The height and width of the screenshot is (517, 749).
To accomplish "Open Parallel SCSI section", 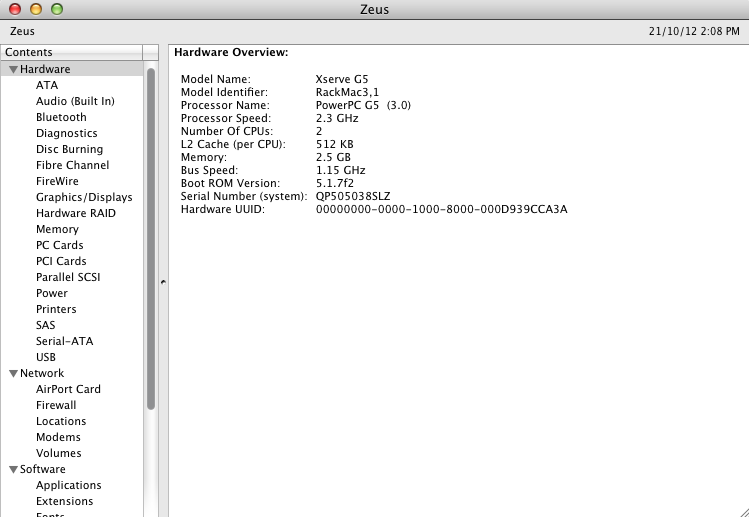I will [68, 277].
